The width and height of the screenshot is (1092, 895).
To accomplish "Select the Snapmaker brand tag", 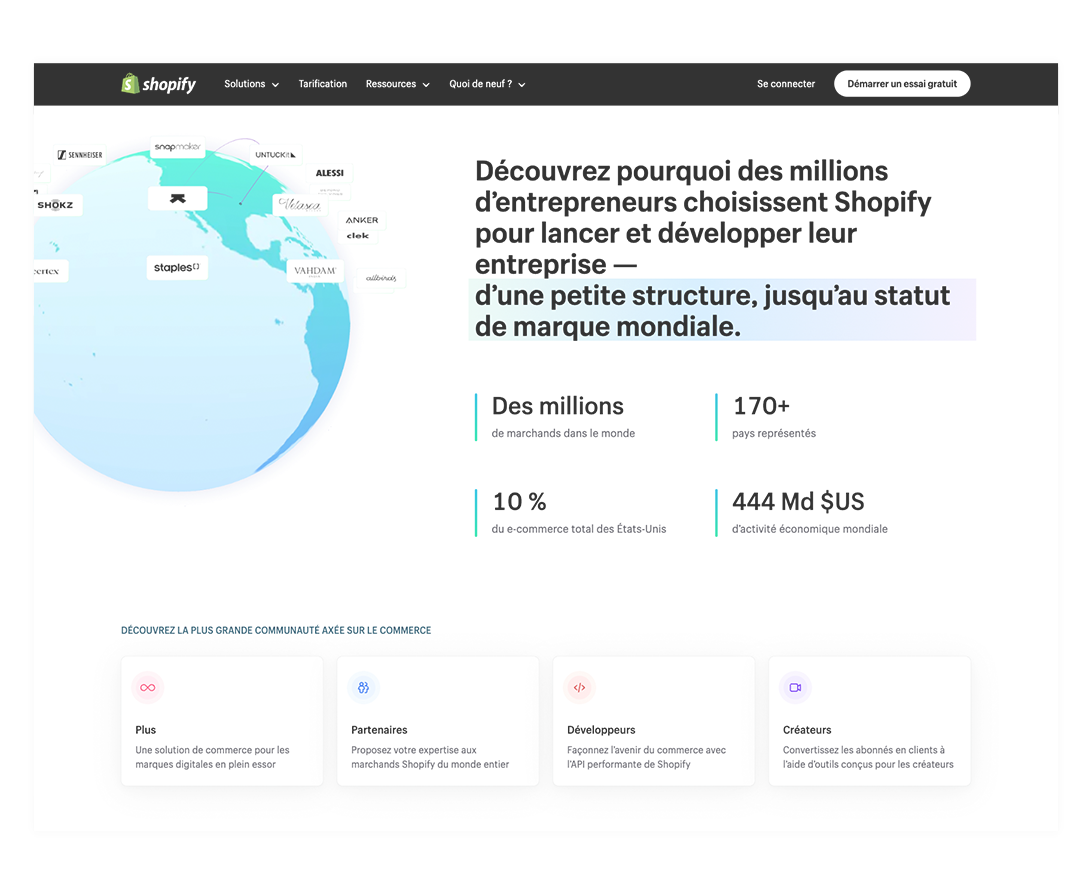I will click(178, 147).
